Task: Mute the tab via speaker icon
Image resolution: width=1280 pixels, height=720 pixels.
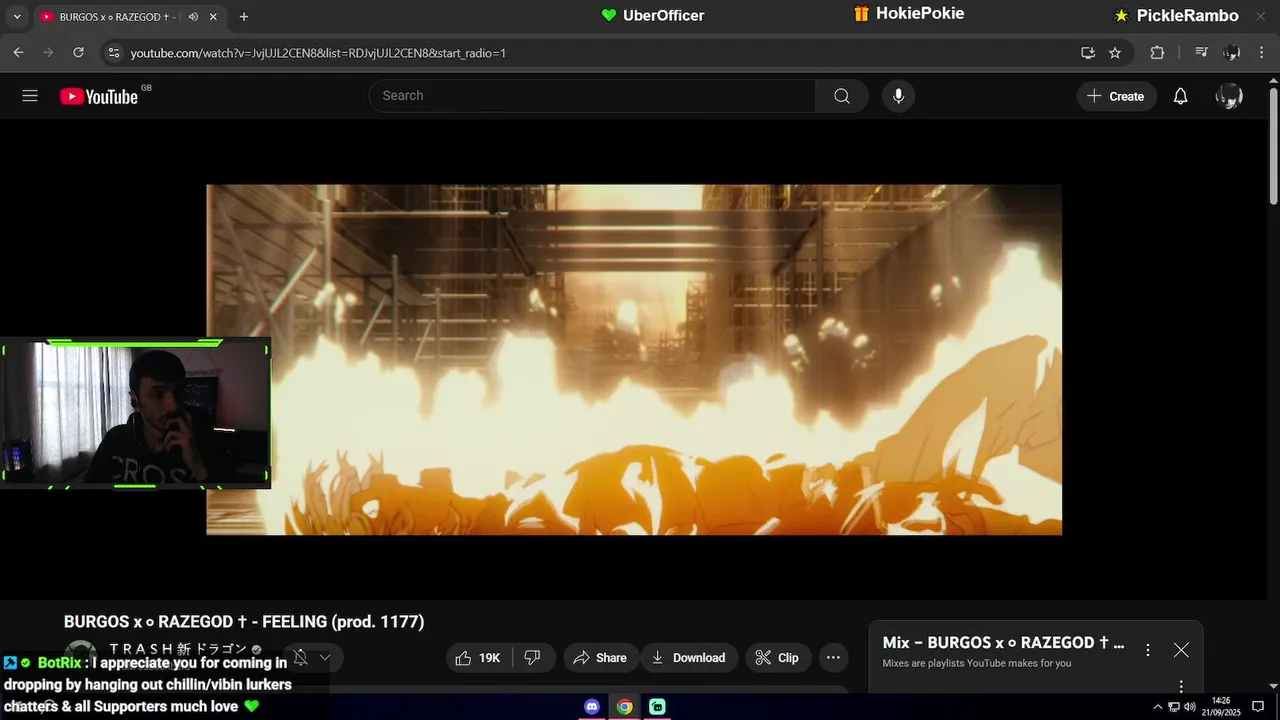Action: [193, 17]
